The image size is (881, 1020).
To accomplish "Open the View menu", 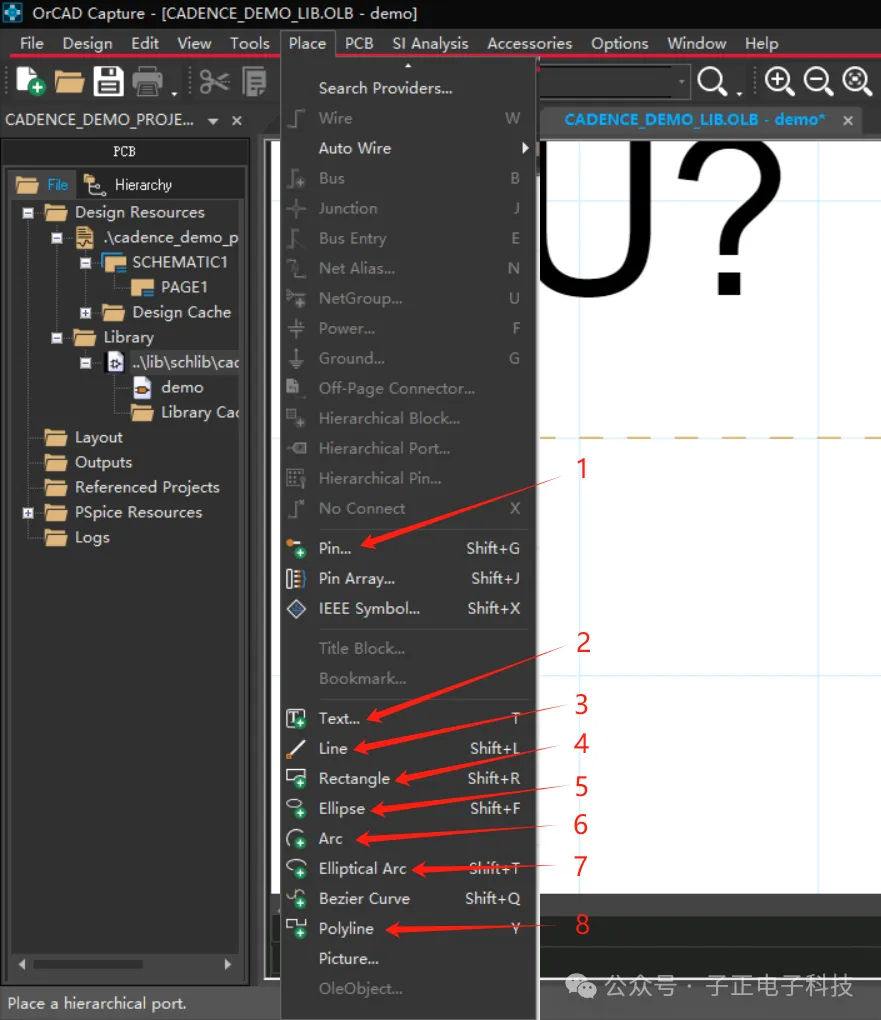I will click(194, 44).
